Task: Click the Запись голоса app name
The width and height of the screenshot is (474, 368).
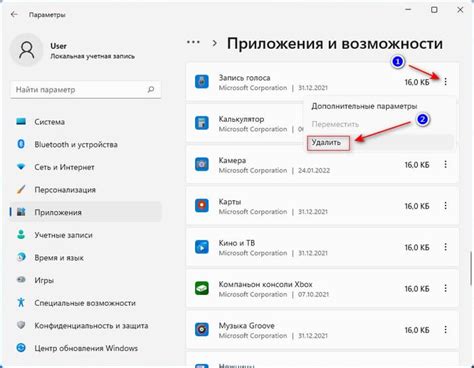Action: pos(244,78)
